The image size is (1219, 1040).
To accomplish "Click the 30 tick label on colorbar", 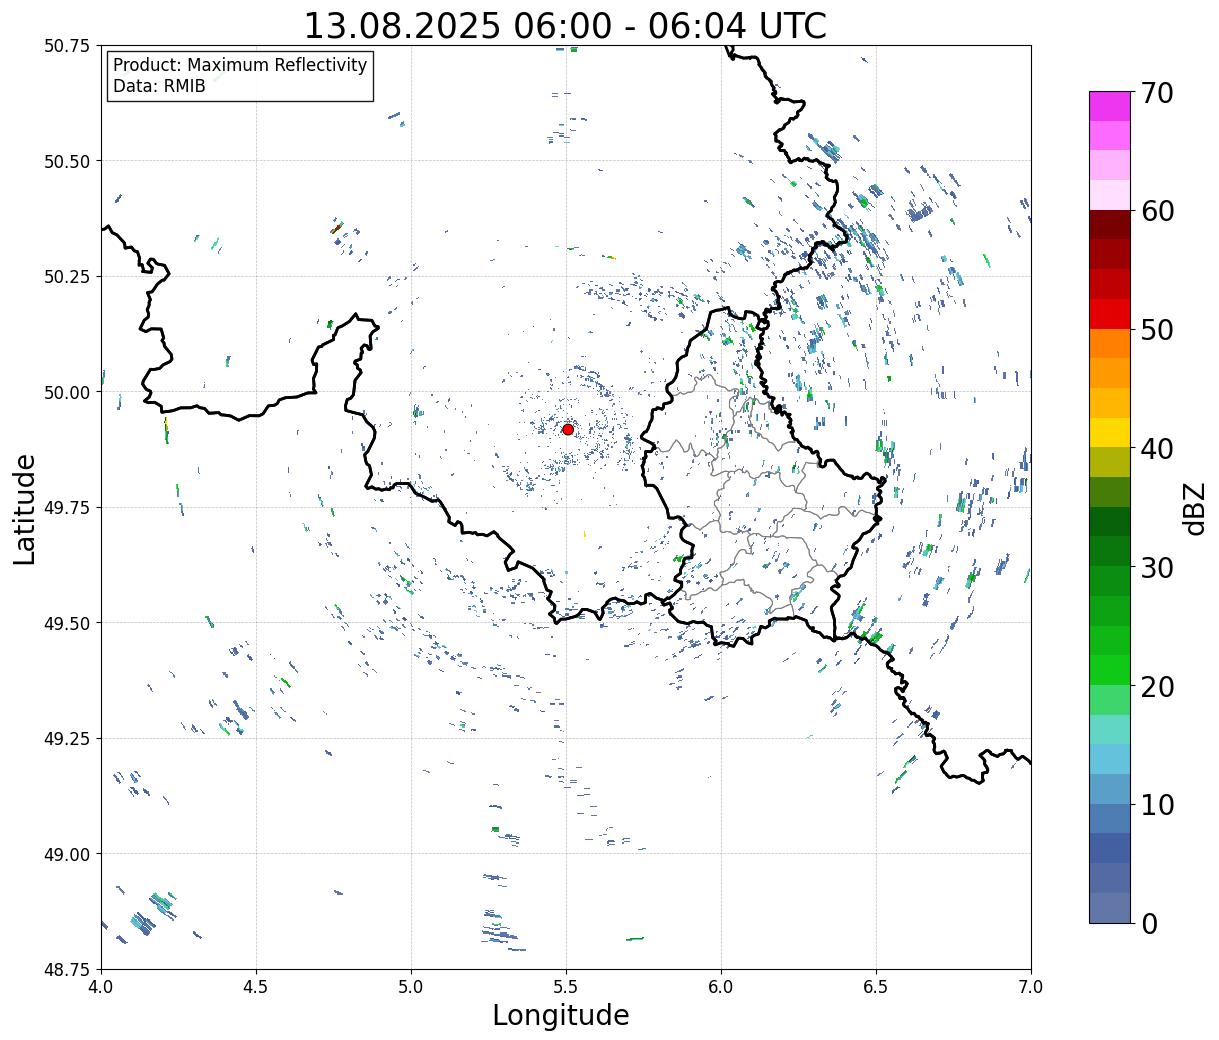I will click(x=1155, y=567).
